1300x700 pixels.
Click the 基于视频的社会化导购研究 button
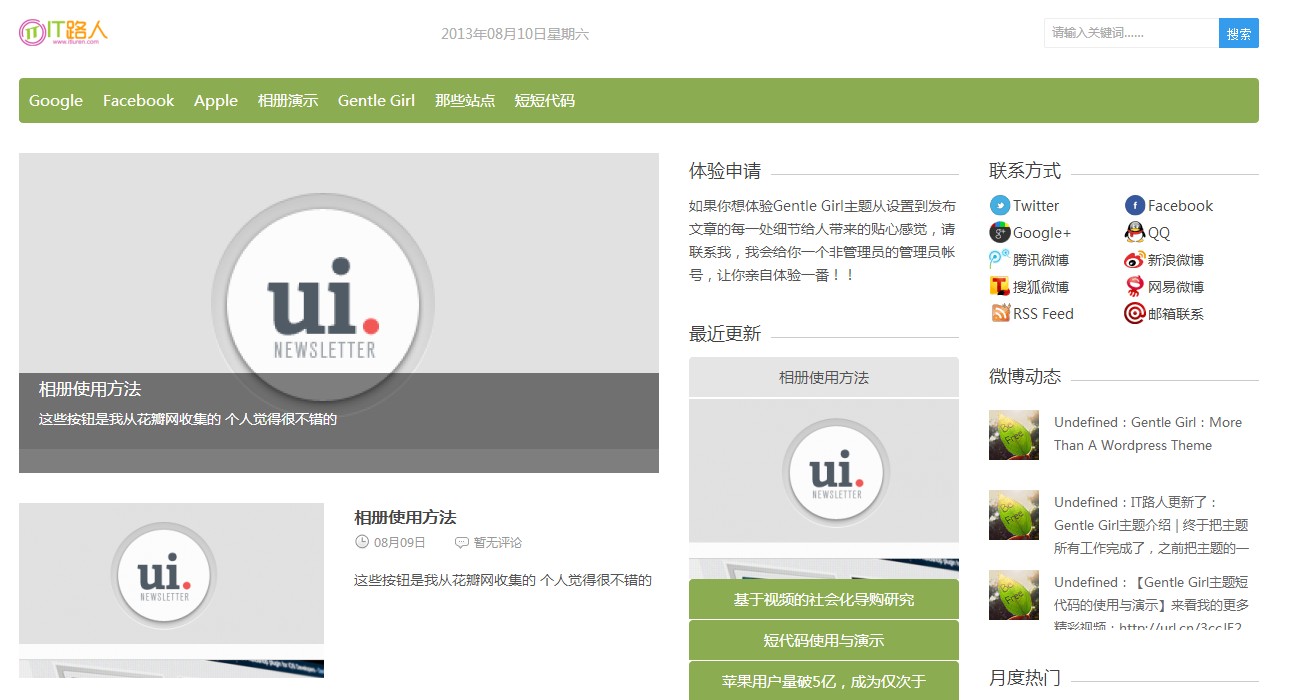823,599
